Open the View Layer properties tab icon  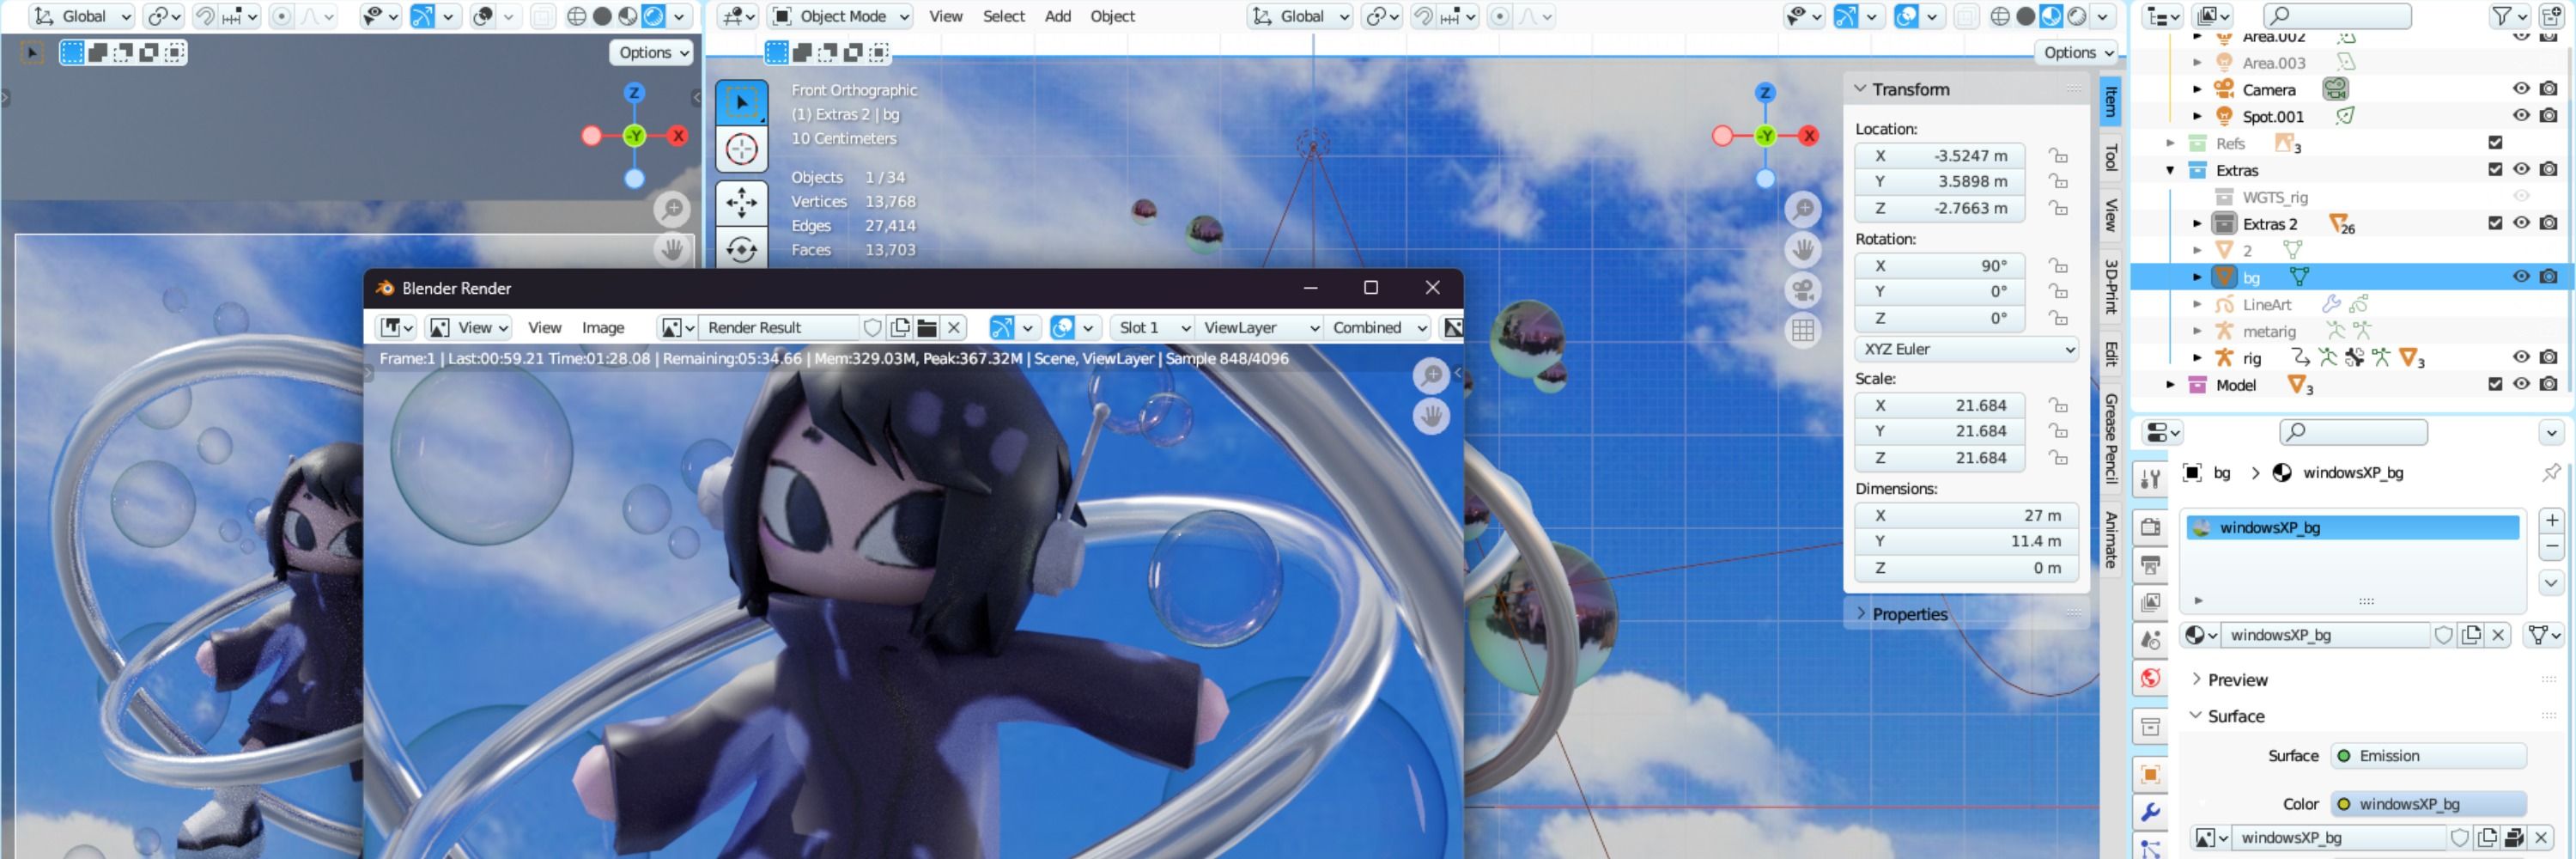click(2151, 602)
